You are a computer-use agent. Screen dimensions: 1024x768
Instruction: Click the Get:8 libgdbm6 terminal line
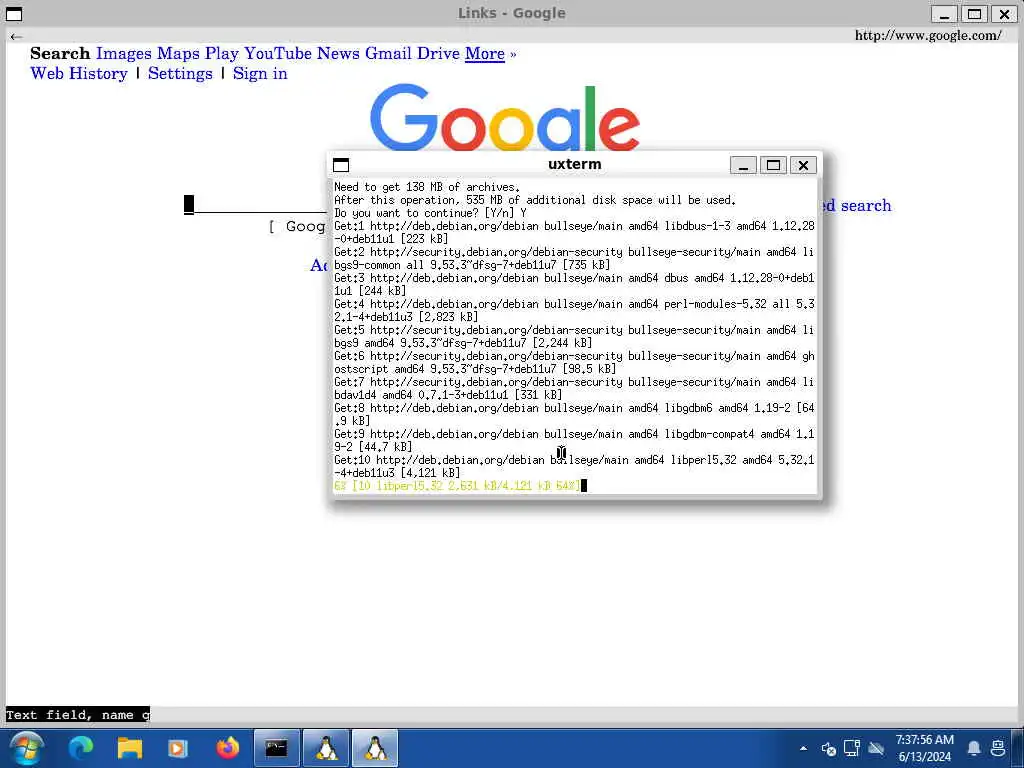(574, 414)
